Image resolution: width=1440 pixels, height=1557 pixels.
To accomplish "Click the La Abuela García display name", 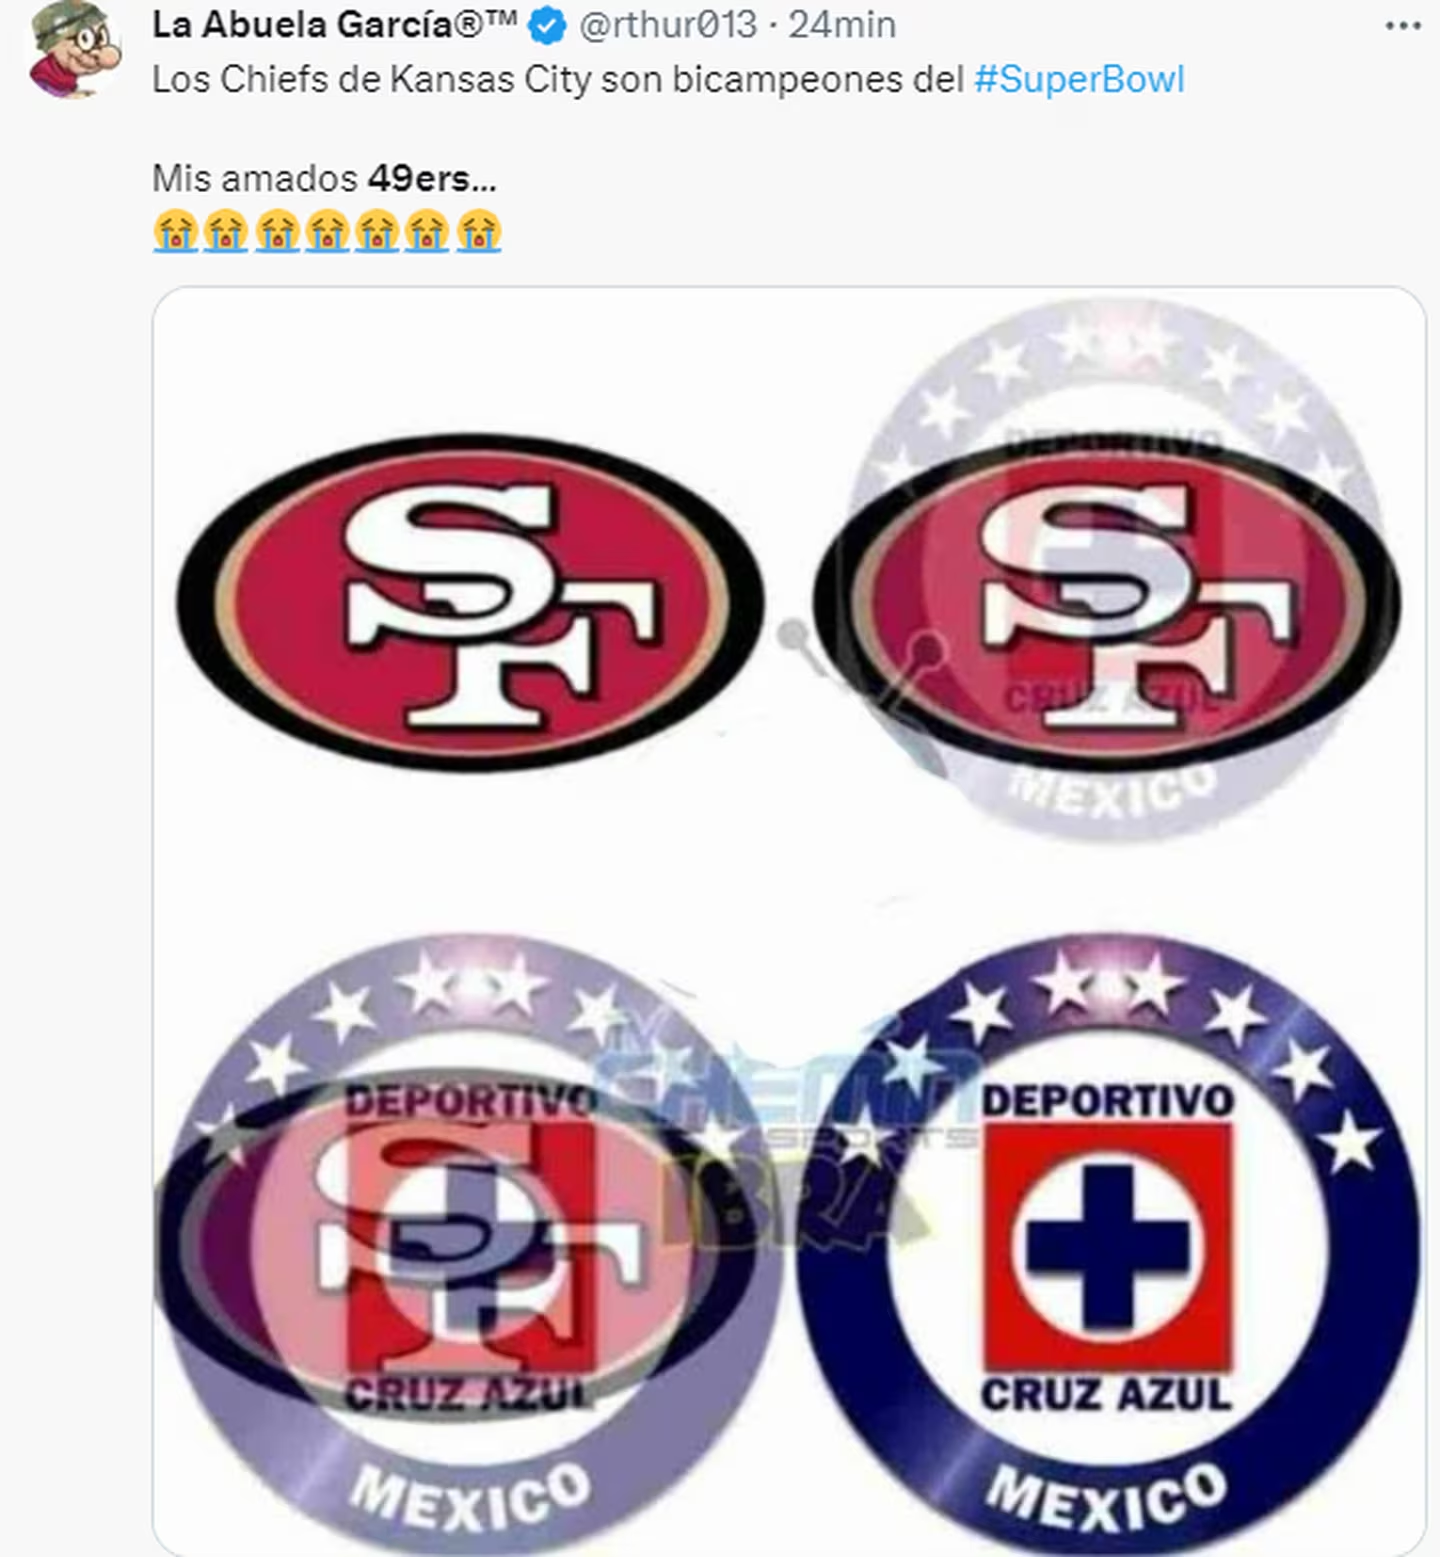I will [x=334, y=24].
